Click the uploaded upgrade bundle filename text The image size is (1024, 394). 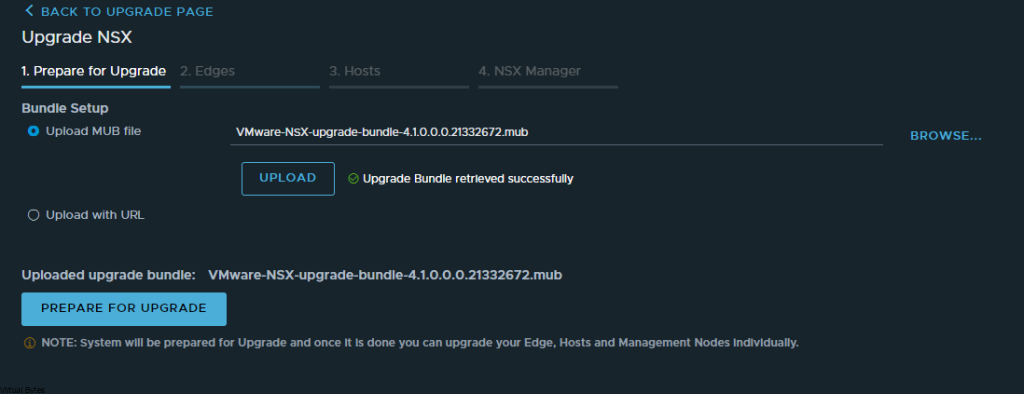pos(385,275)
